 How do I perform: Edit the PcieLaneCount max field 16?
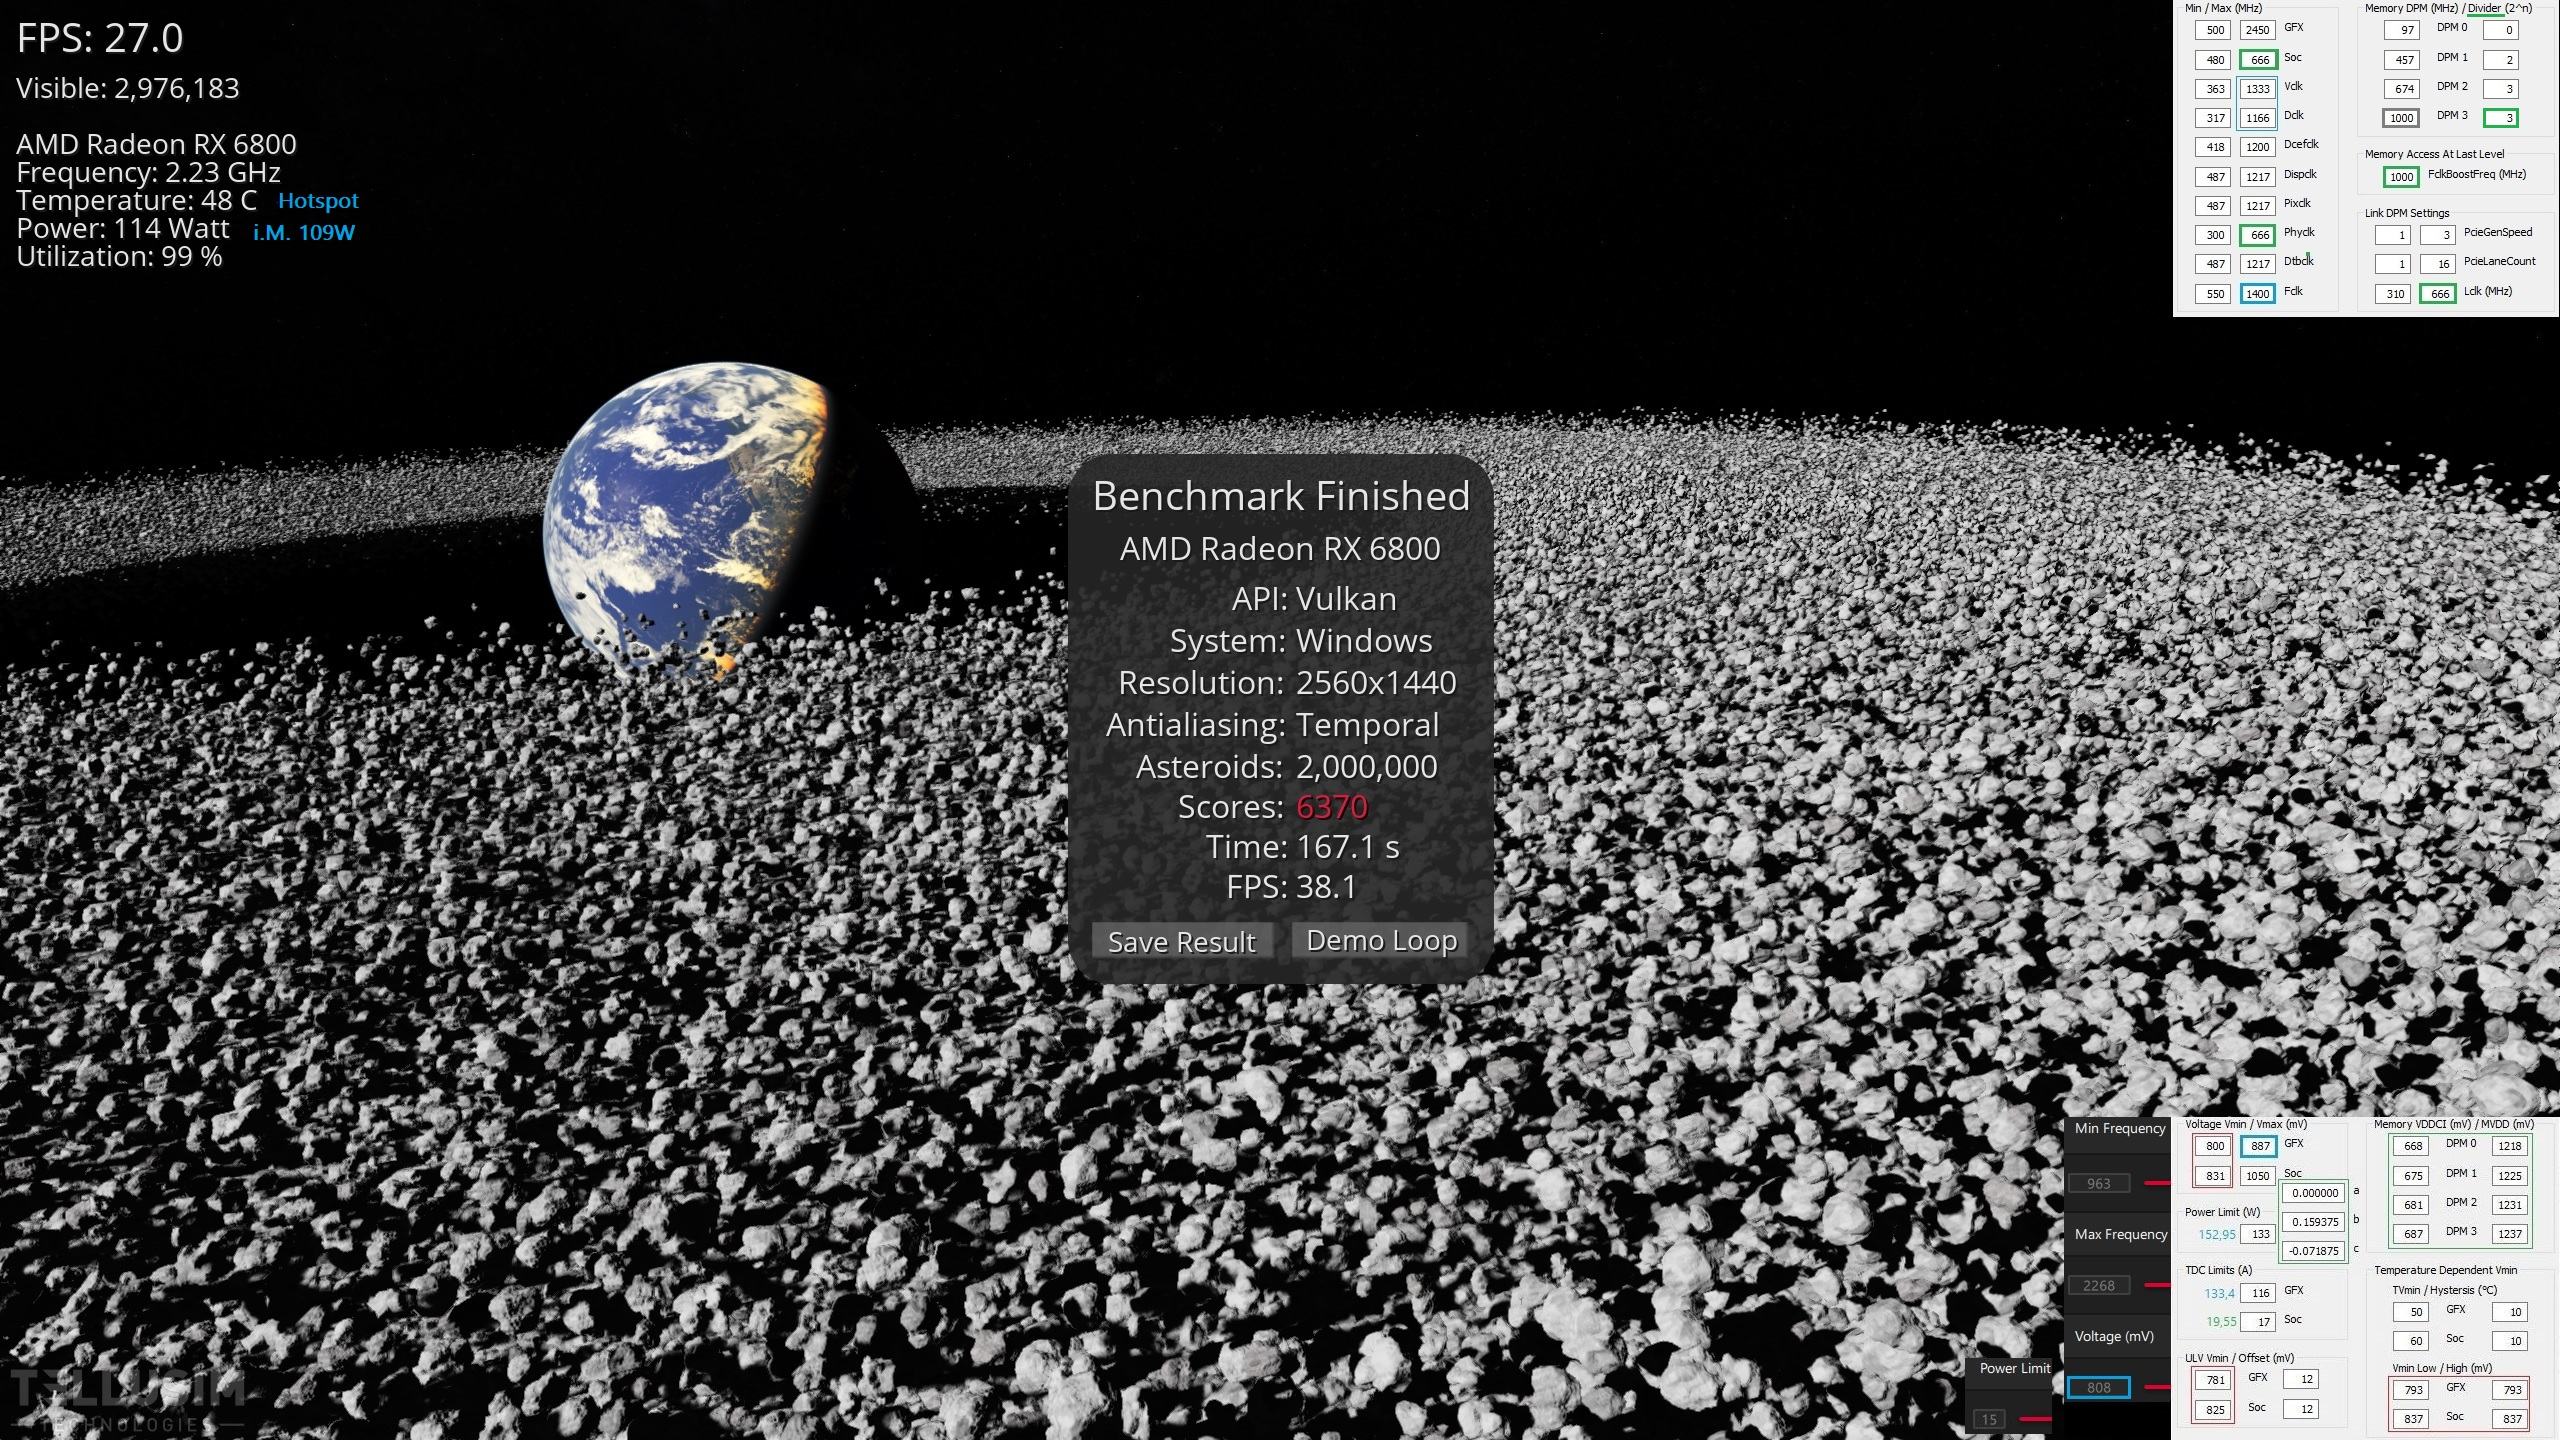coord(2438,264)
